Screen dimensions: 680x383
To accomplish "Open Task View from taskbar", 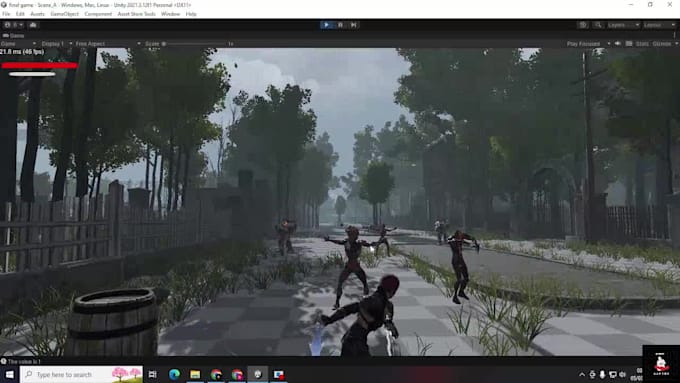I will pyautogui.click(x=153, y=374).
